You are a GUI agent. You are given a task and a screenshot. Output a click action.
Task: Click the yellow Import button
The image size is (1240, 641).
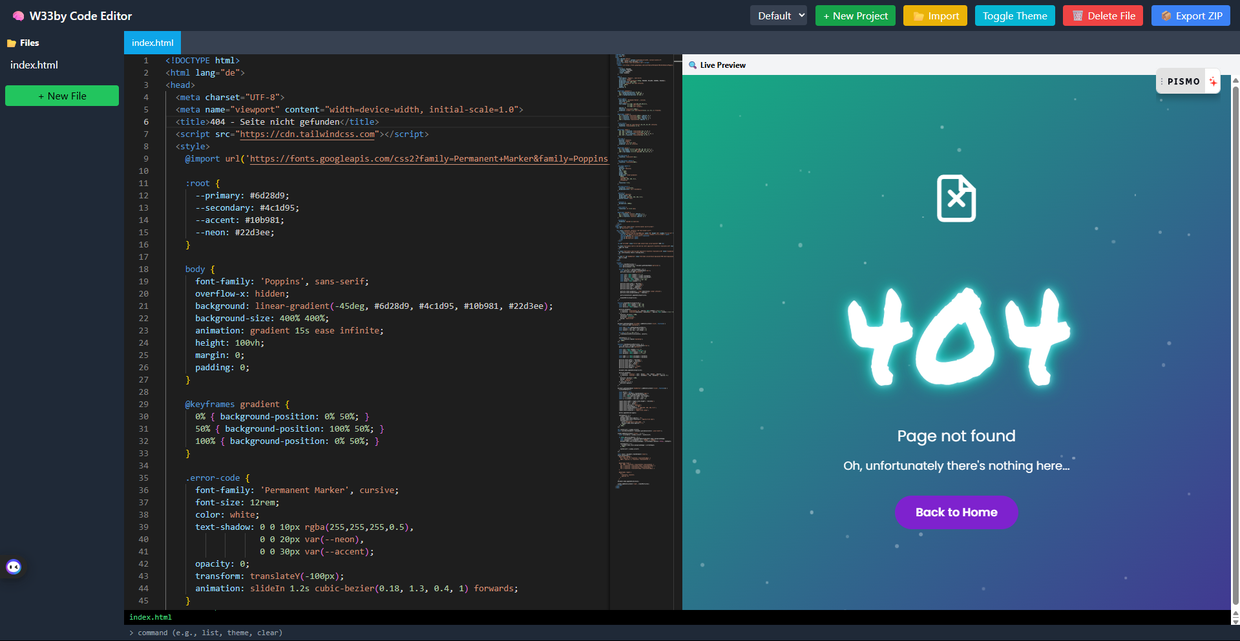tap(935, 16)
